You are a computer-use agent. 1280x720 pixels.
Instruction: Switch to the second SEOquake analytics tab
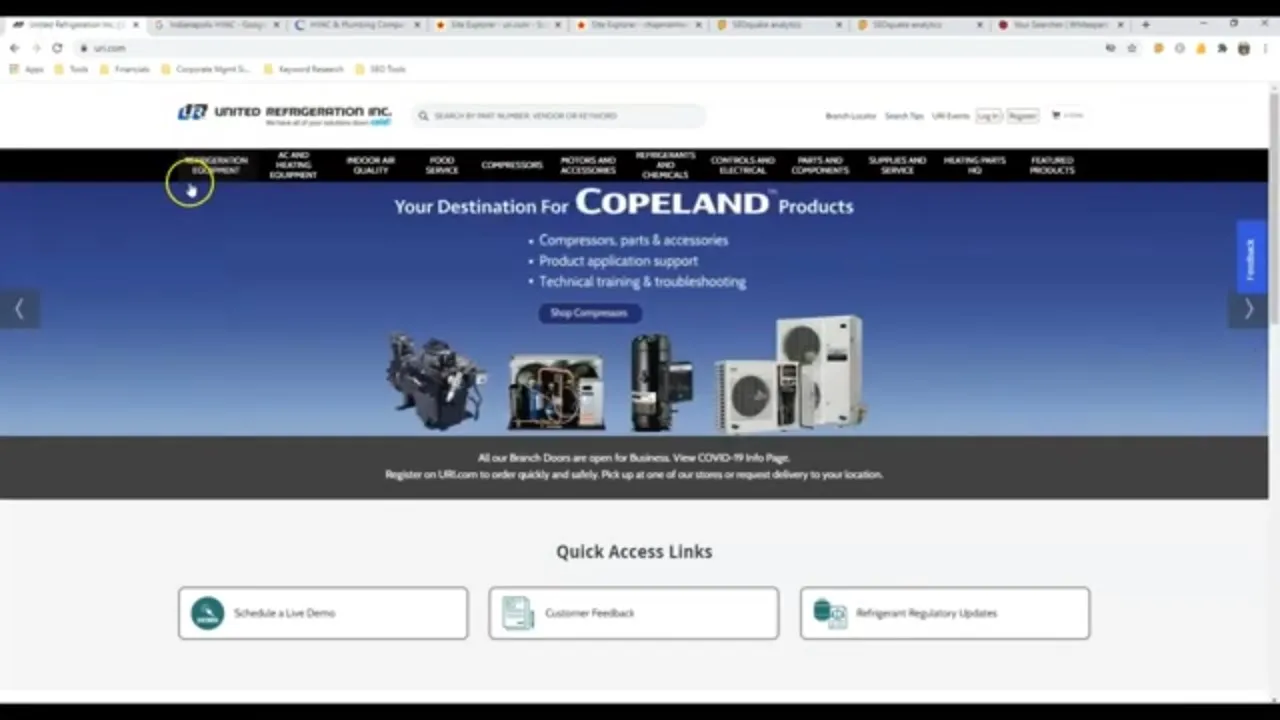coord(918,24)
